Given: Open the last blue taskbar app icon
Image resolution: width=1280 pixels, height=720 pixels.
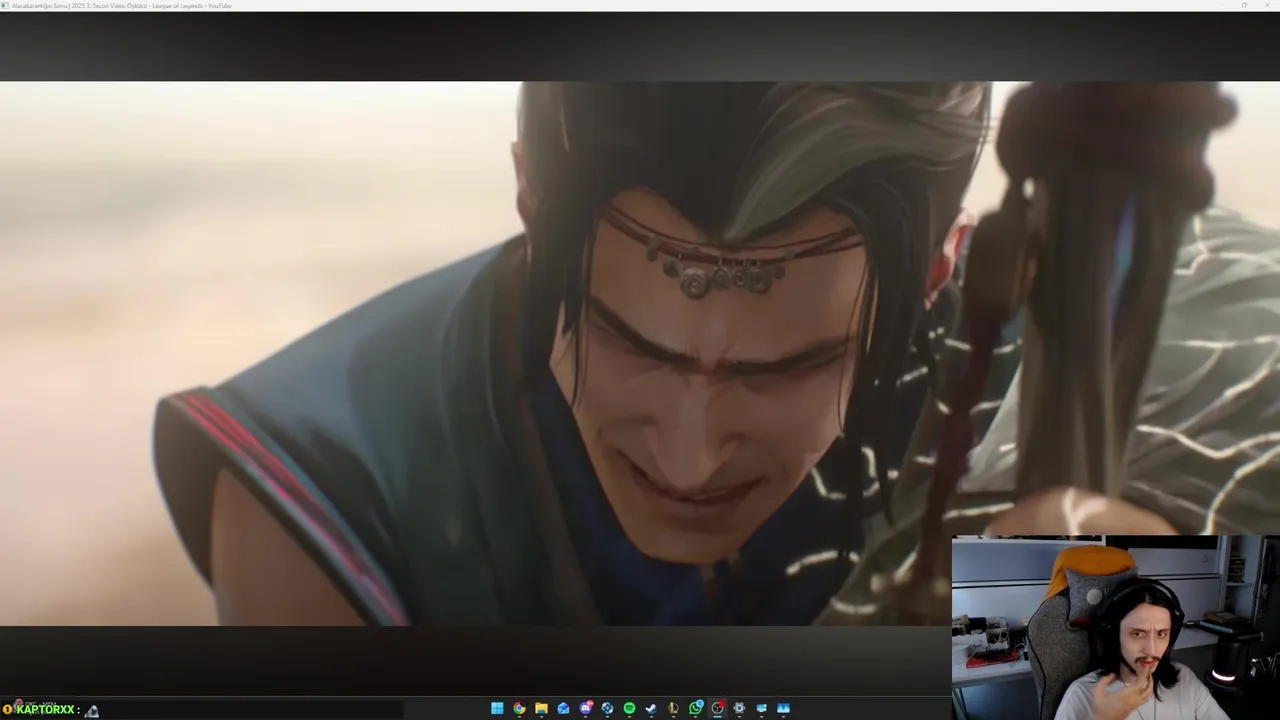Looking at the screenshot, I should [x=783, y=708].
